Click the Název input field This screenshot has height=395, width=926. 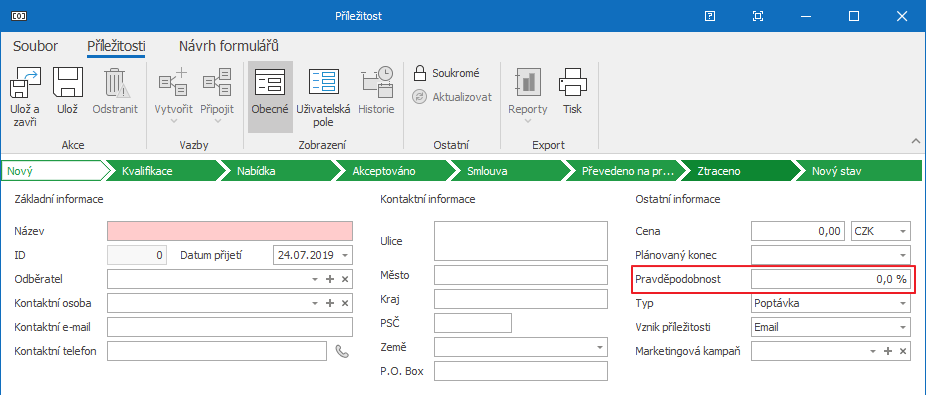click(x=230, y=231)
